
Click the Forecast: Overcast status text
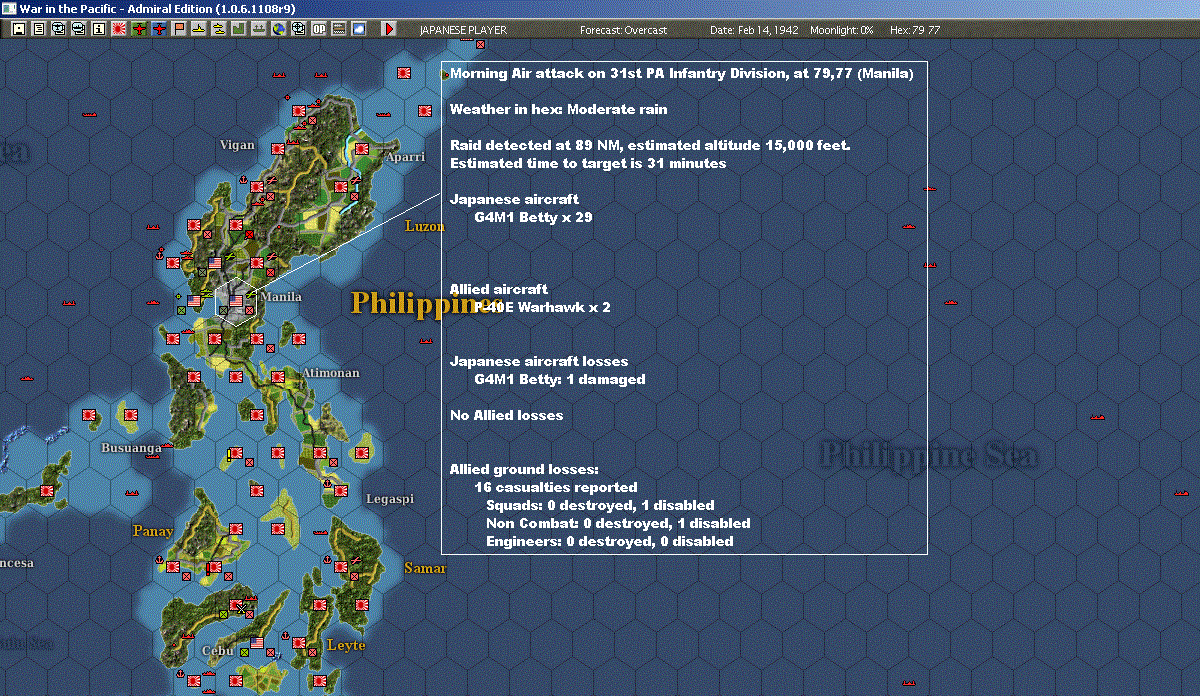(623, 30)
